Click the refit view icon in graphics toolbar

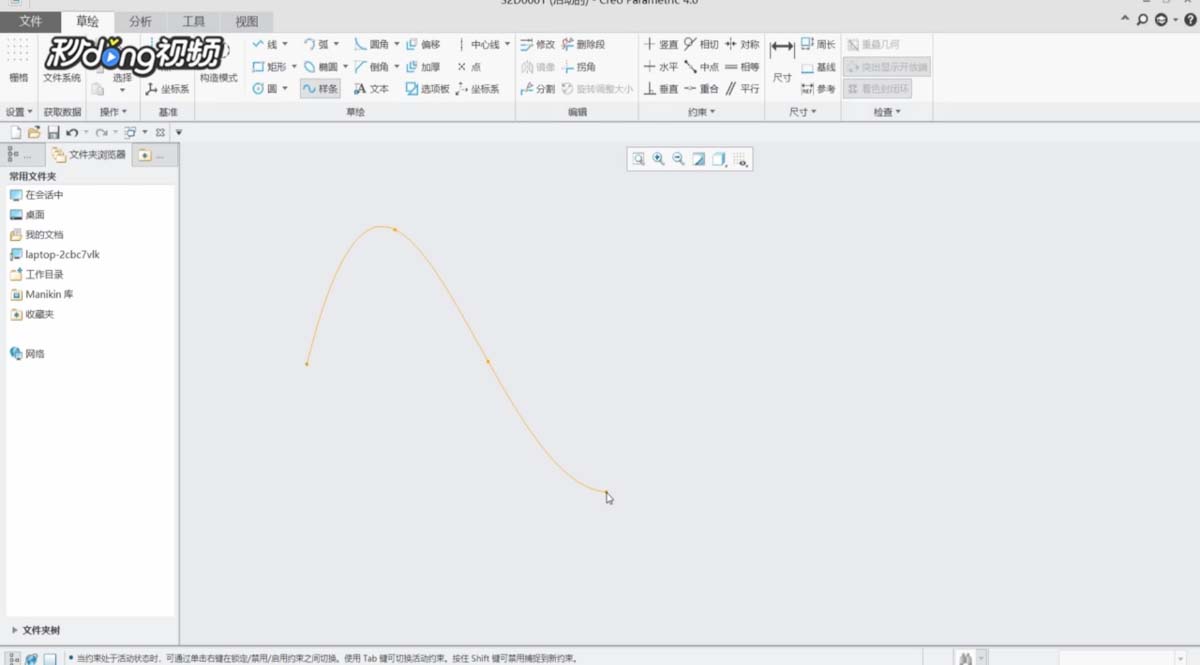638,159
